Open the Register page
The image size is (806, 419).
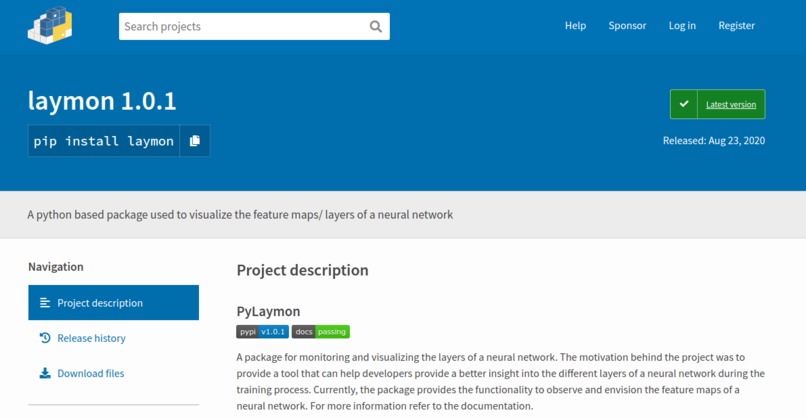pos(737,26)
